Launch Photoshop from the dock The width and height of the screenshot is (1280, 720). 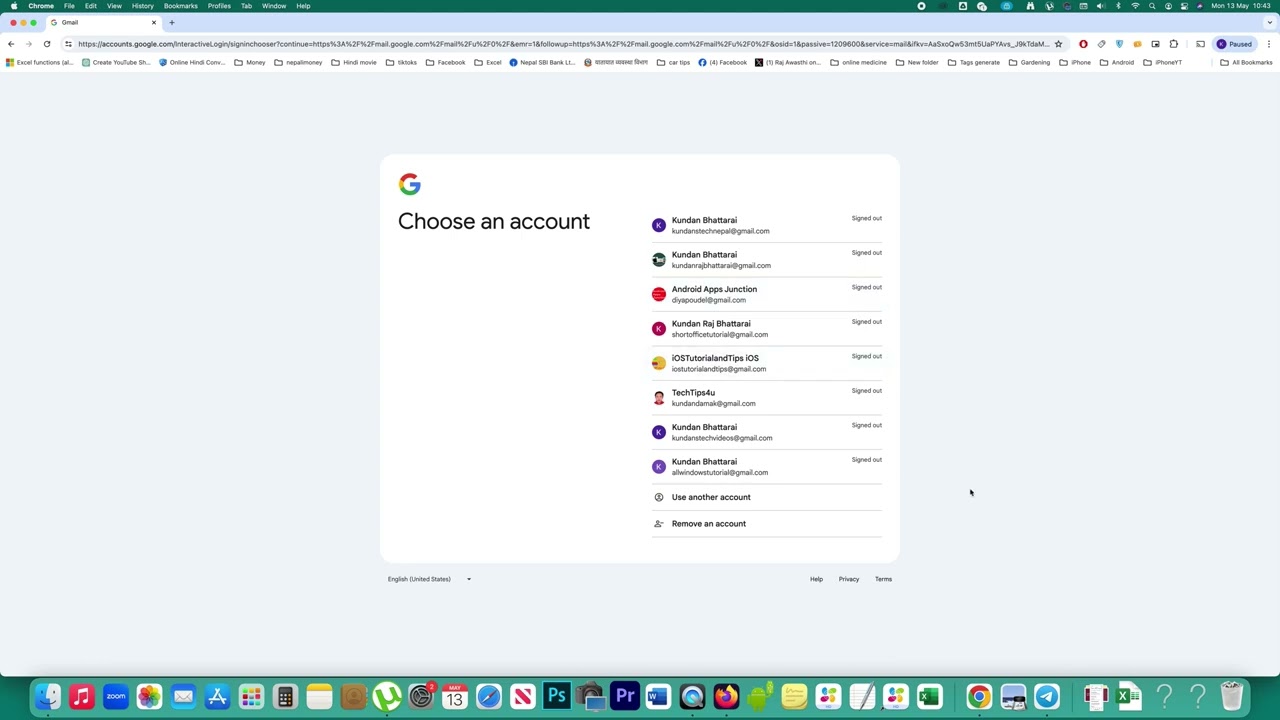pos(557,696)
